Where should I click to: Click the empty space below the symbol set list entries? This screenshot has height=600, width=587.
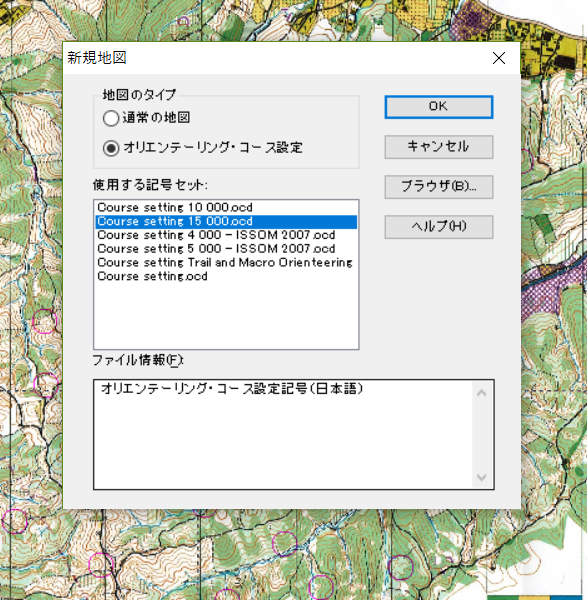(x=226, y=316)
